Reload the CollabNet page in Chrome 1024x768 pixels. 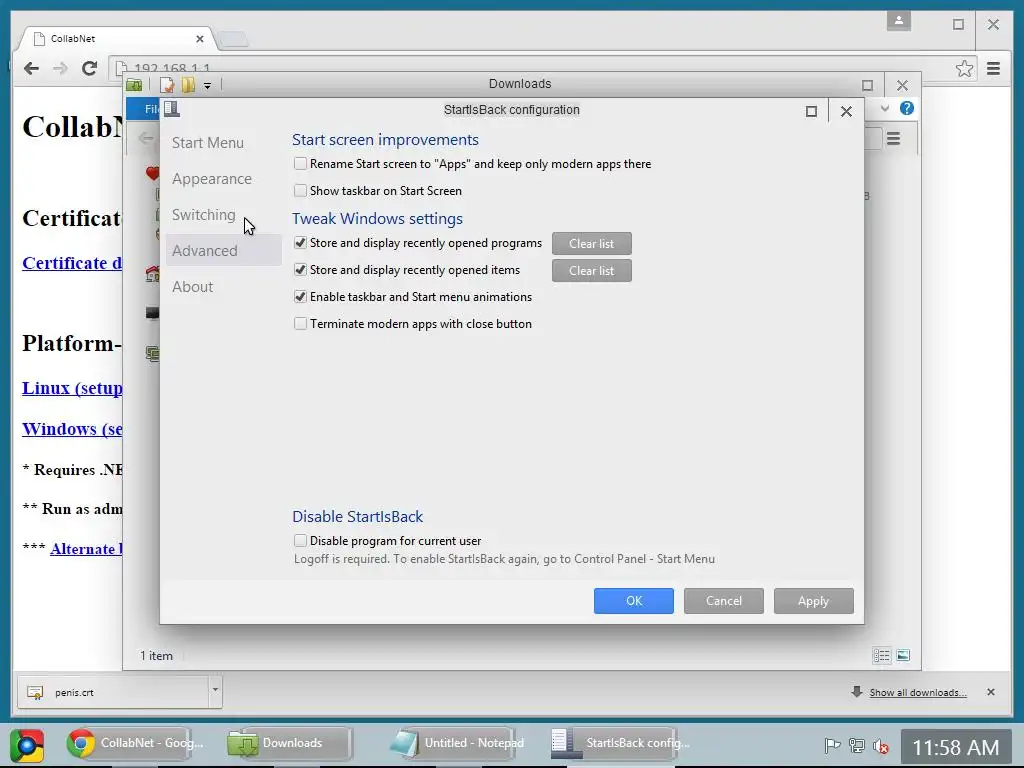click(89, 68)
